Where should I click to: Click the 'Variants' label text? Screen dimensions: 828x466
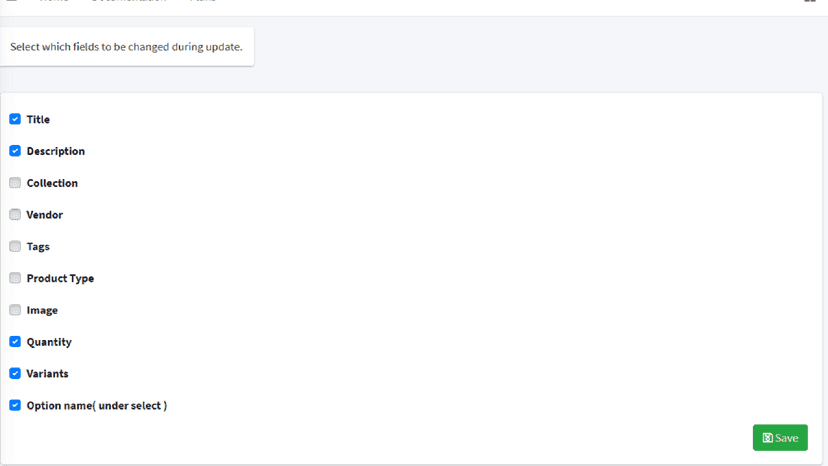[x=48, y=374]
